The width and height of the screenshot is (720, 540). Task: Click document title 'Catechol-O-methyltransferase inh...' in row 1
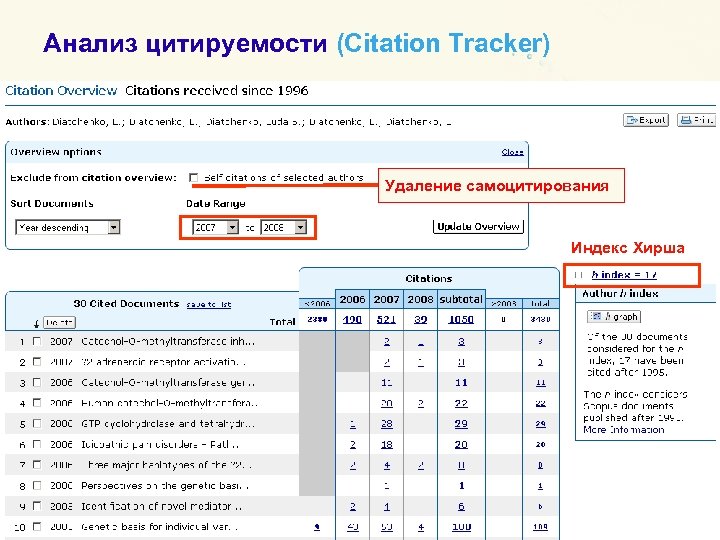168,341
